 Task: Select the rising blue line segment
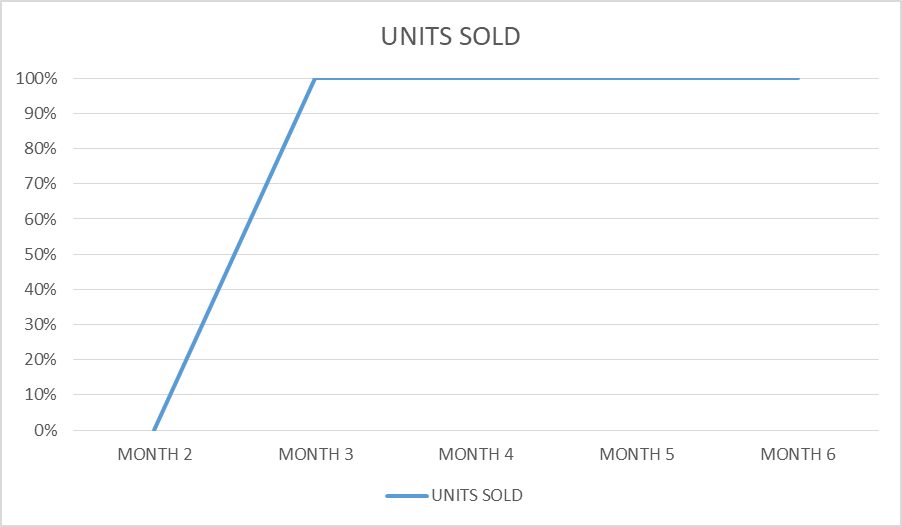pos(235,254)
